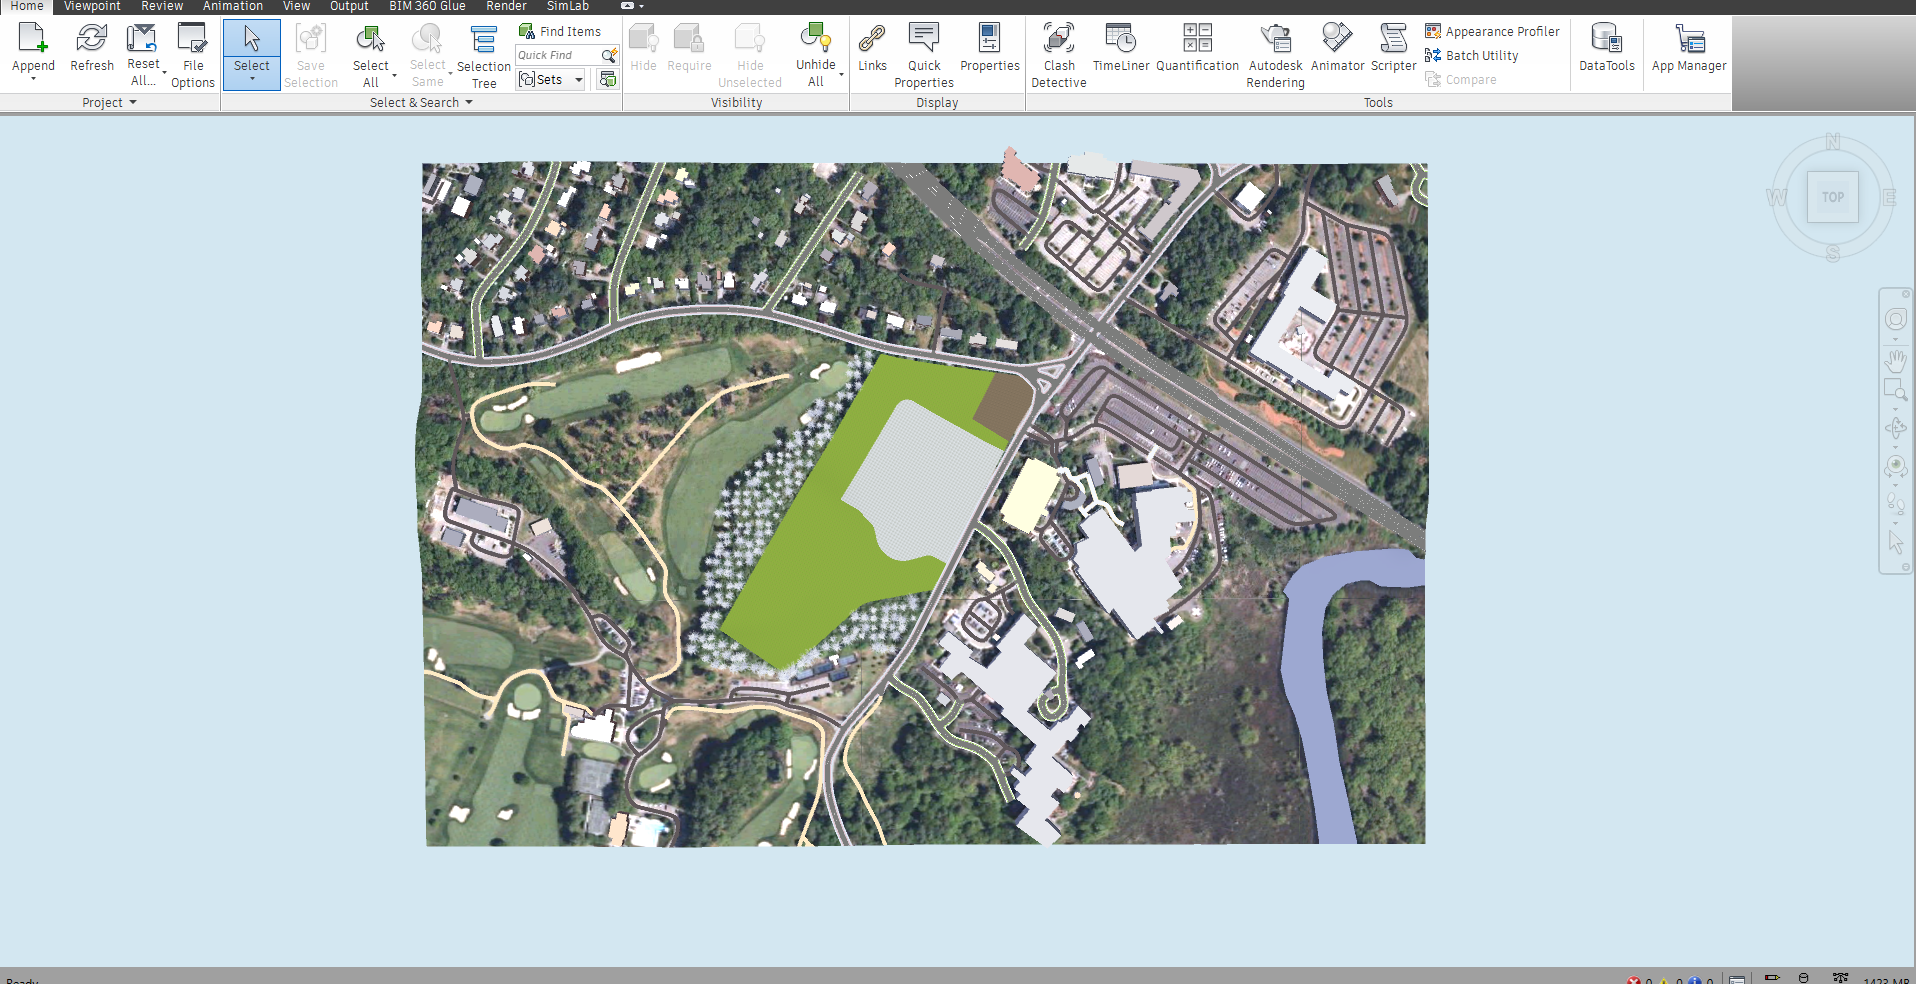The image size is (1916, 984).
Task: Select the Pan hand tool
Action: 1895,359
